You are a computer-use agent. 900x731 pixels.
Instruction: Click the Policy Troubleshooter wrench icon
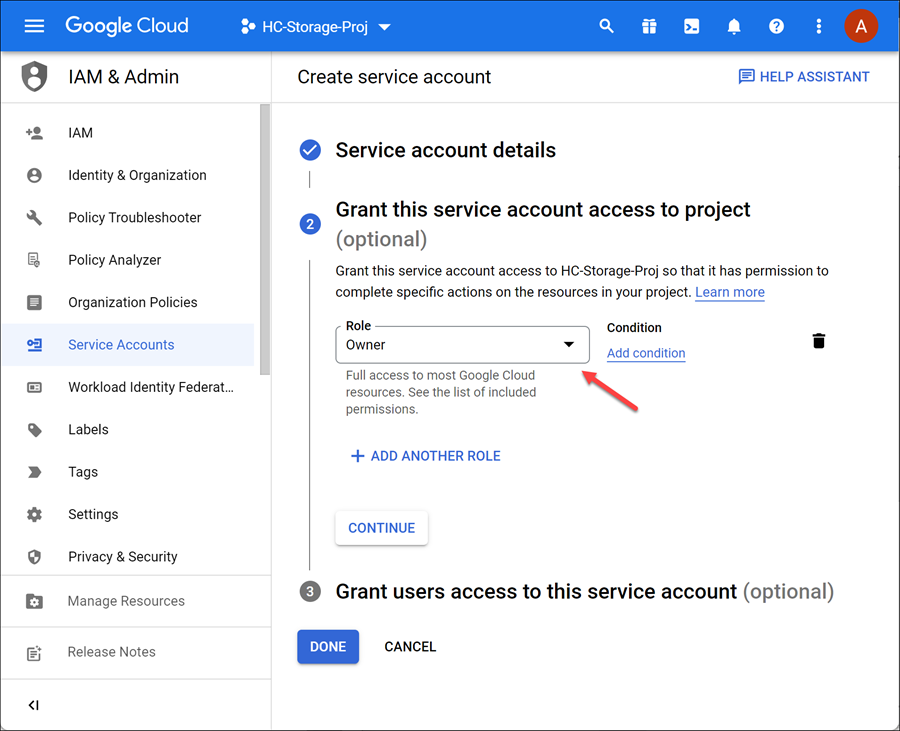(34, 217)
